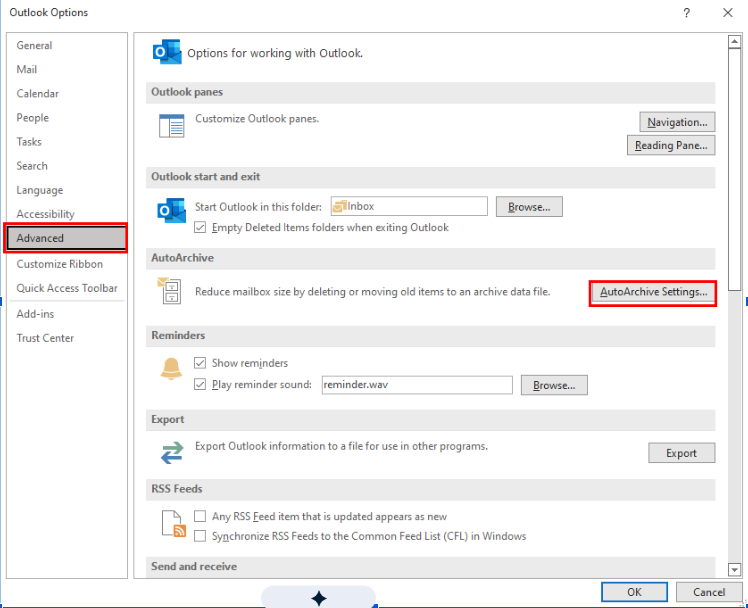Open the Calendar options category
Screen dimensions: 748x608
[67, 93]
